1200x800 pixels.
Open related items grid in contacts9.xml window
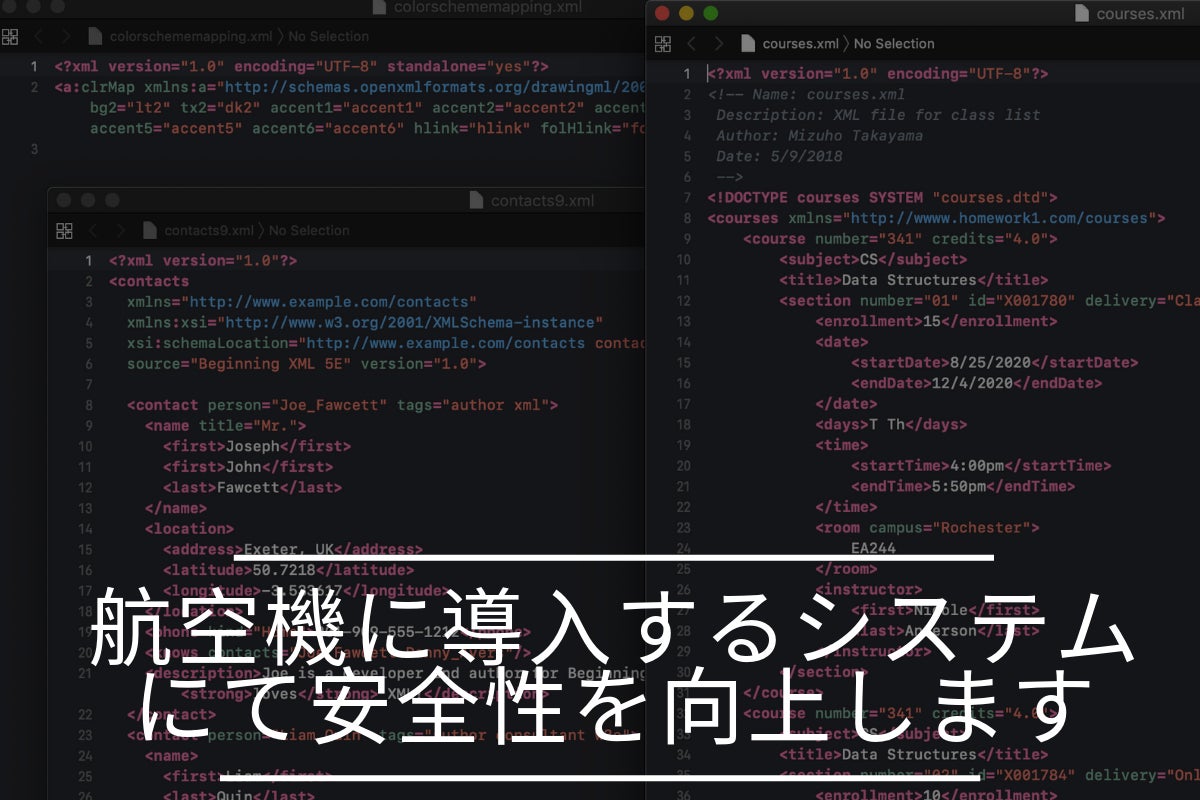[64, 231]
